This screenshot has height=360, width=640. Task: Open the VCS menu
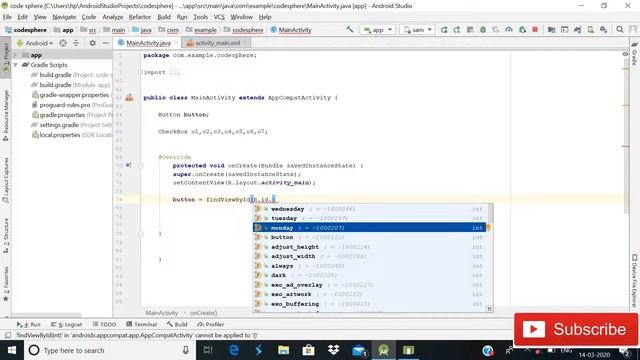[x=219, y=17]
